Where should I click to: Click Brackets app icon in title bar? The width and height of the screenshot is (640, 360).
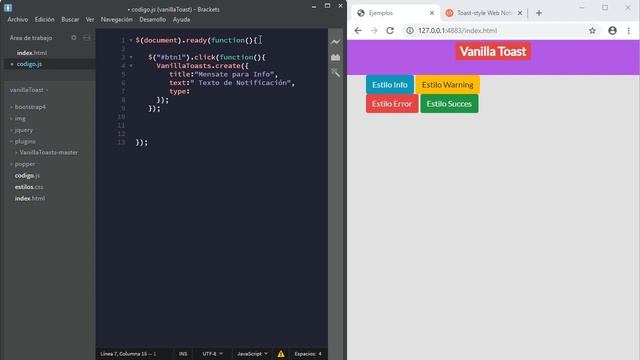[x=8, y=8]
